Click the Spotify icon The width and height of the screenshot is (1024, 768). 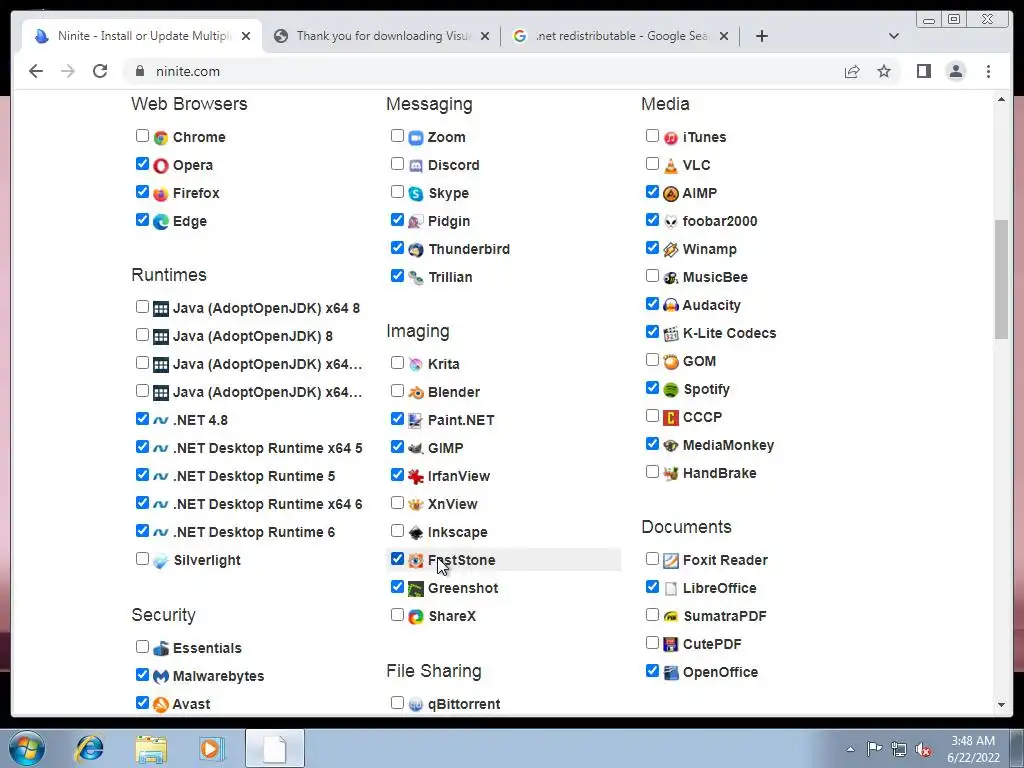(671, 390)
